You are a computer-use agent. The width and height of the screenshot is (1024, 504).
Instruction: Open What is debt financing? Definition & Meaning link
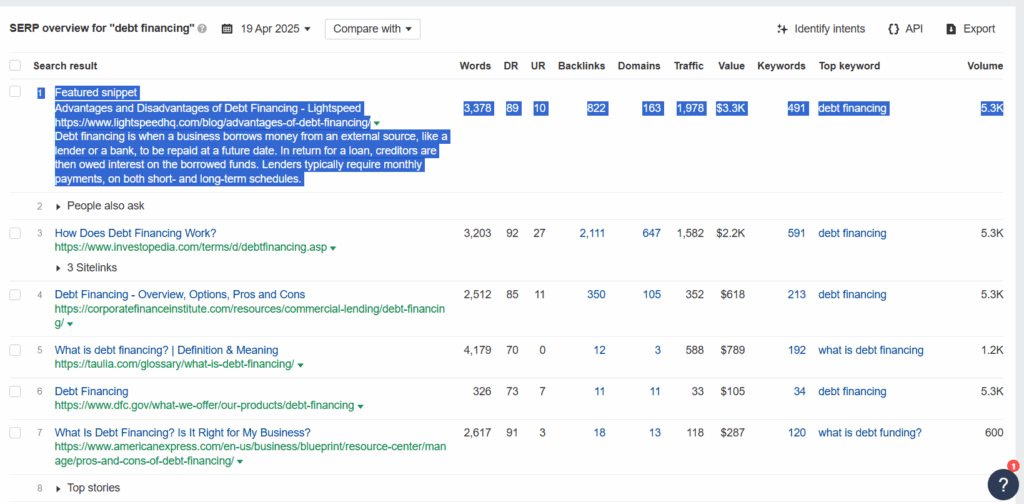(x=167, y=350)
